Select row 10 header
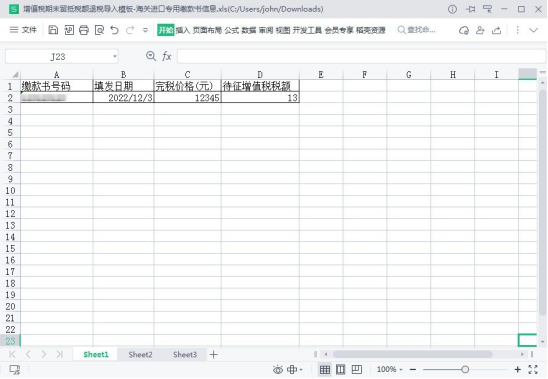 10,191
